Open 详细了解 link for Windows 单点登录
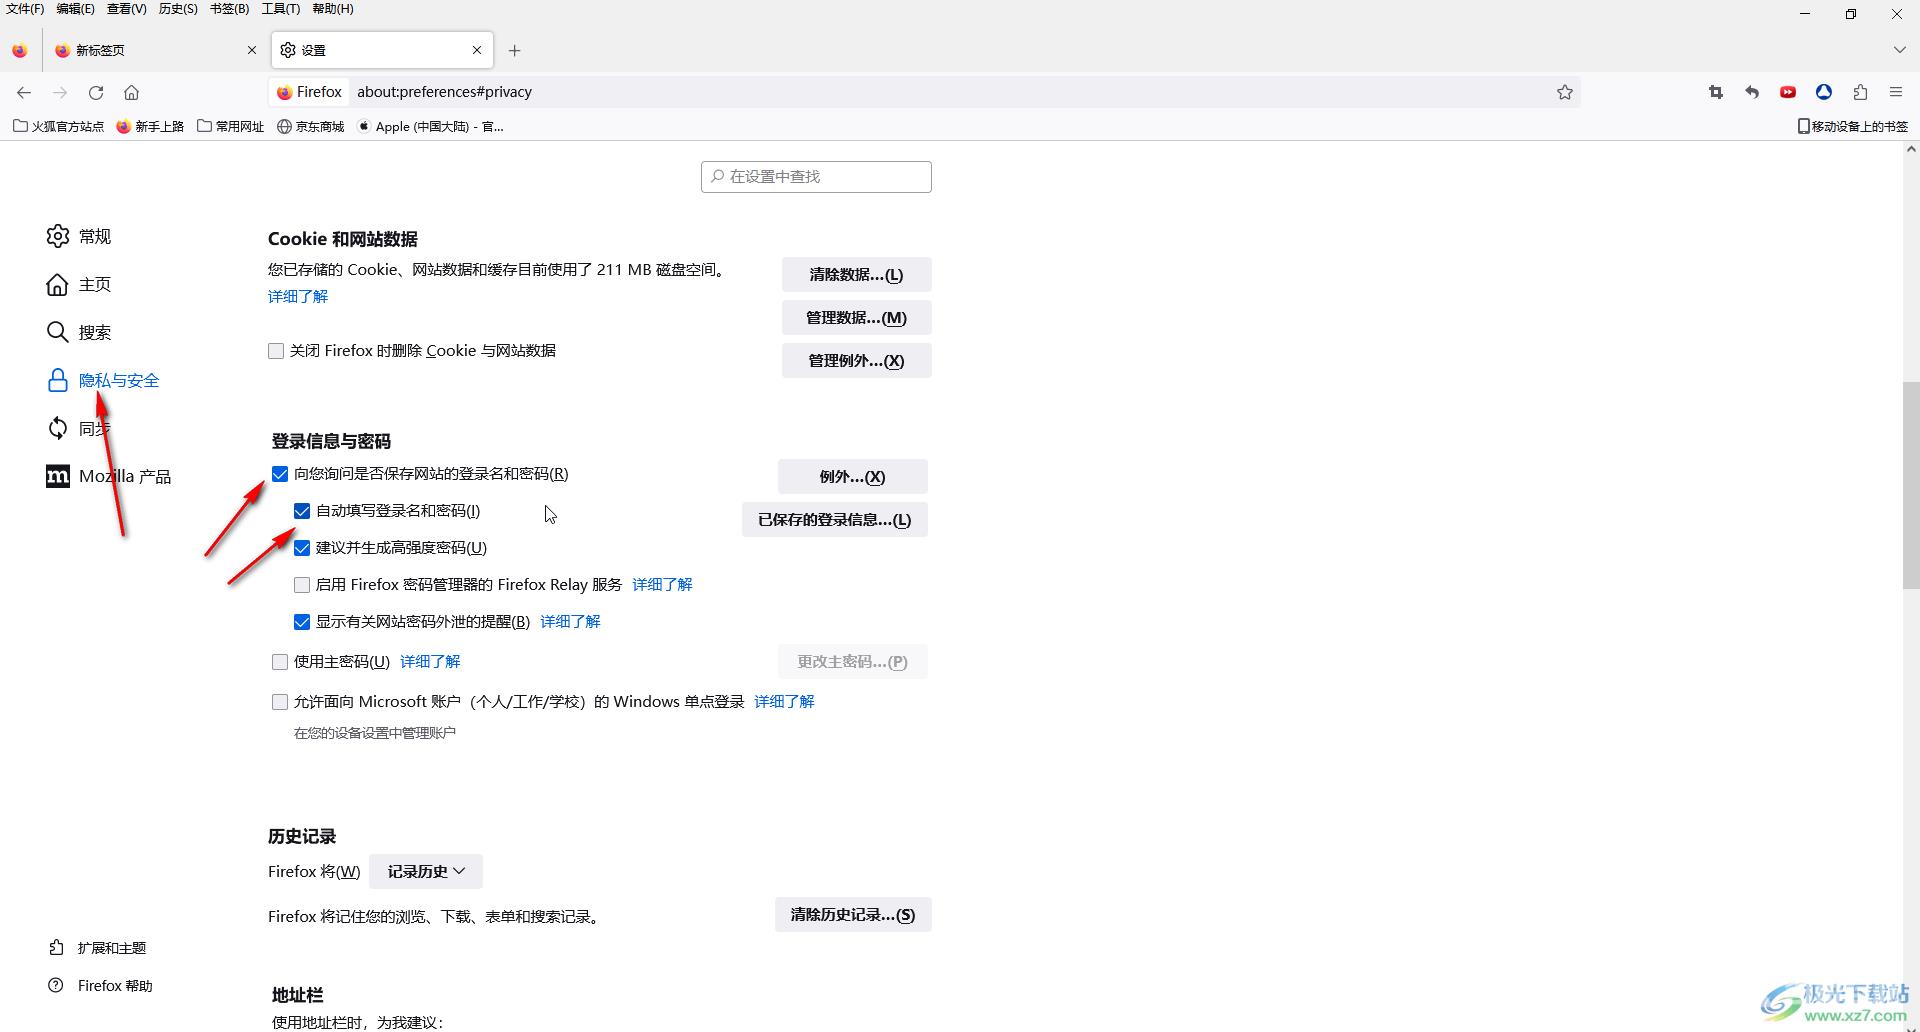Image resolution: width=1920 pixels, height=1032 pixels. point(784,701)
